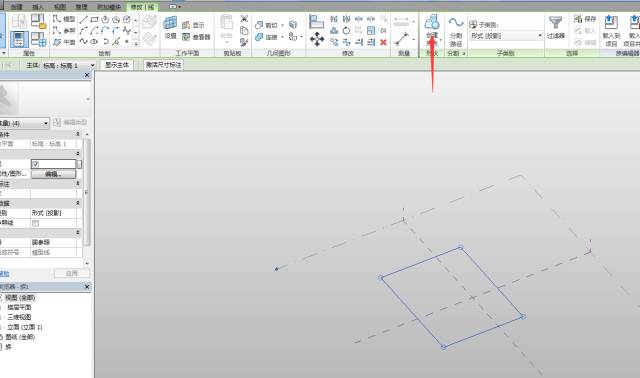Click the Load into Project icon

[x=611, y=31]
